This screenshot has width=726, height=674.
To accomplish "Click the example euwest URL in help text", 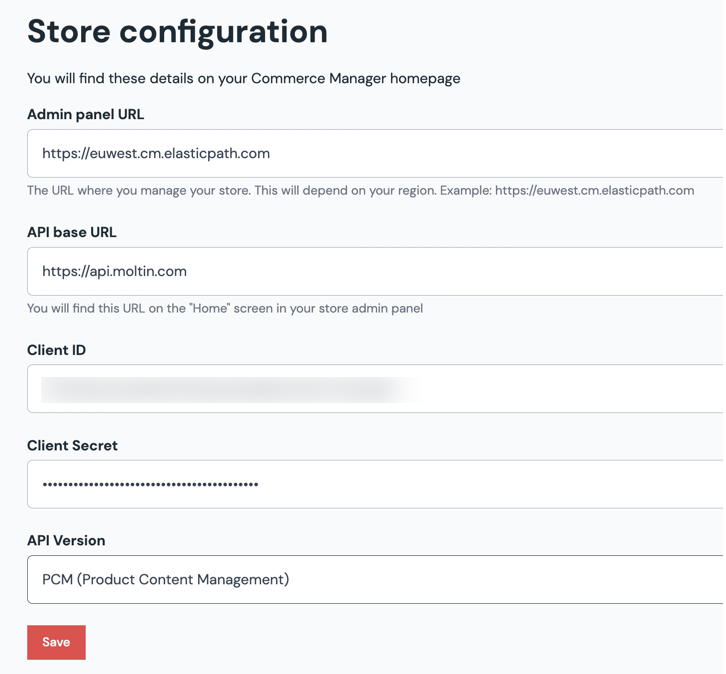I will (x=594, y=190).
